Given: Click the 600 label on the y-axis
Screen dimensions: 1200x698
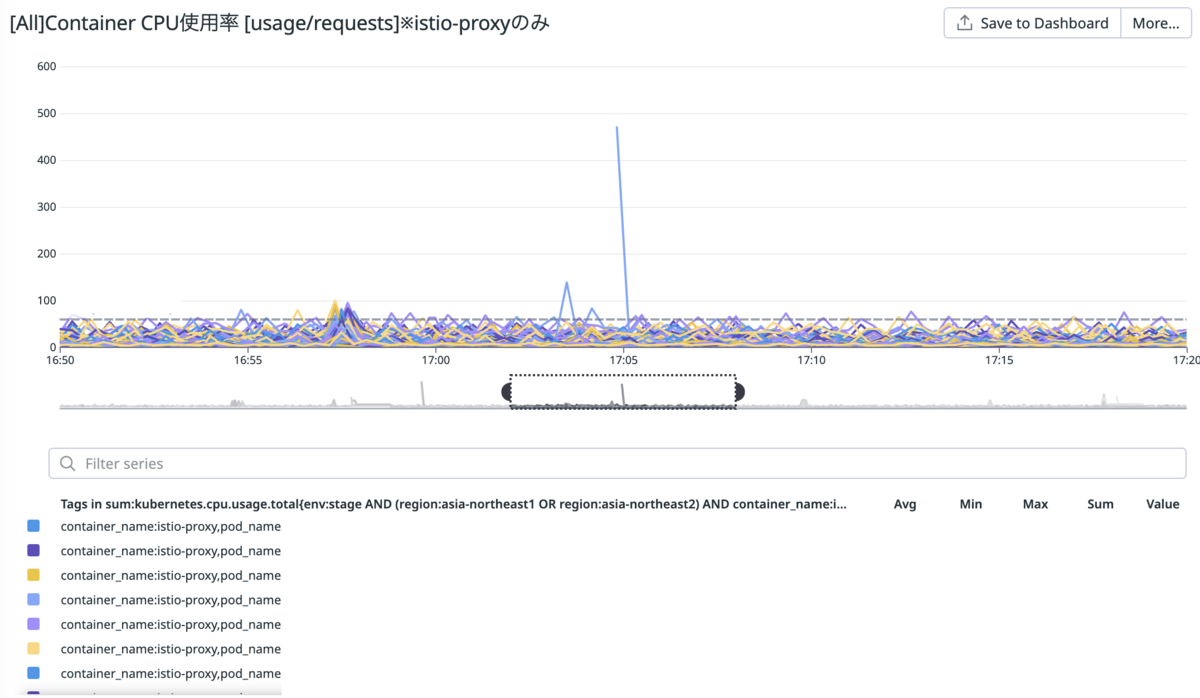Looking at the screenshot, I should coord(46,67).
